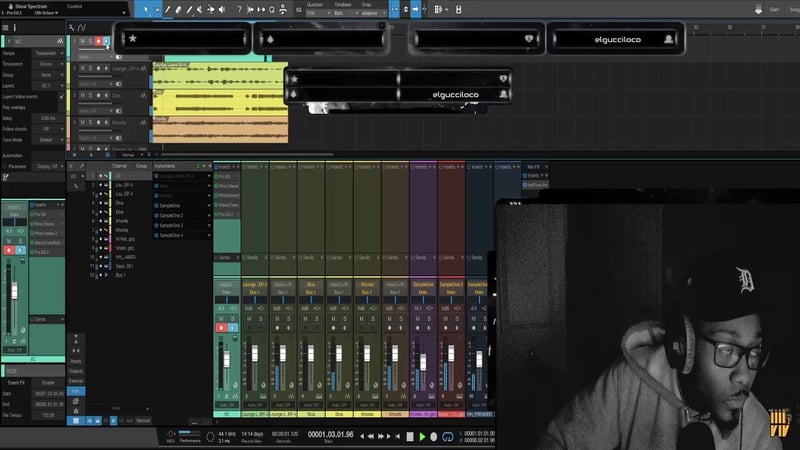Click the Record button in transport
Image resolution: width=800 pixels, height=450 pixels.
[434, 437]
